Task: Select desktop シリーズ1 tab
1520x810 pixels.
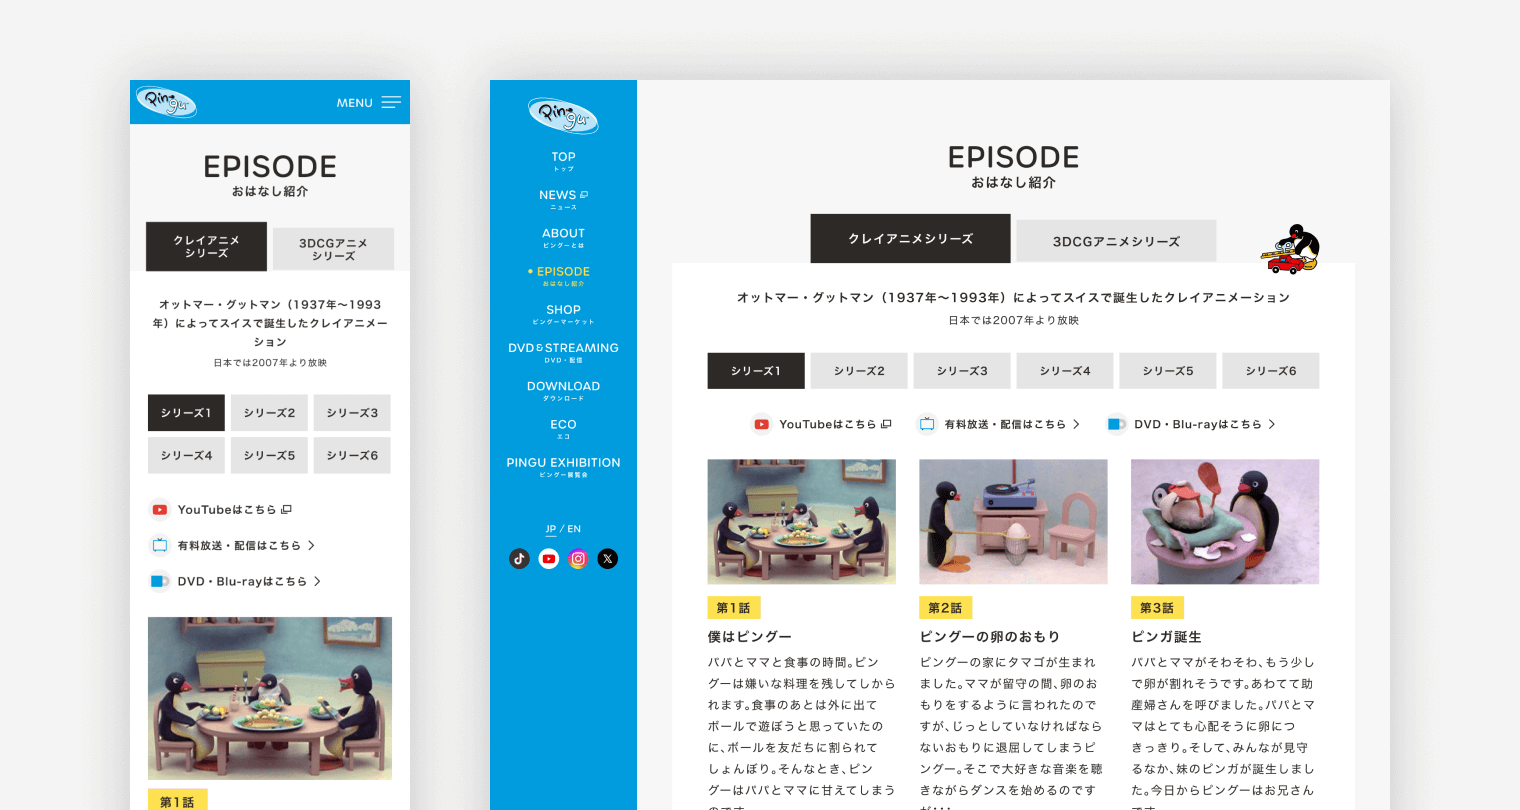Action: point(756,371)
